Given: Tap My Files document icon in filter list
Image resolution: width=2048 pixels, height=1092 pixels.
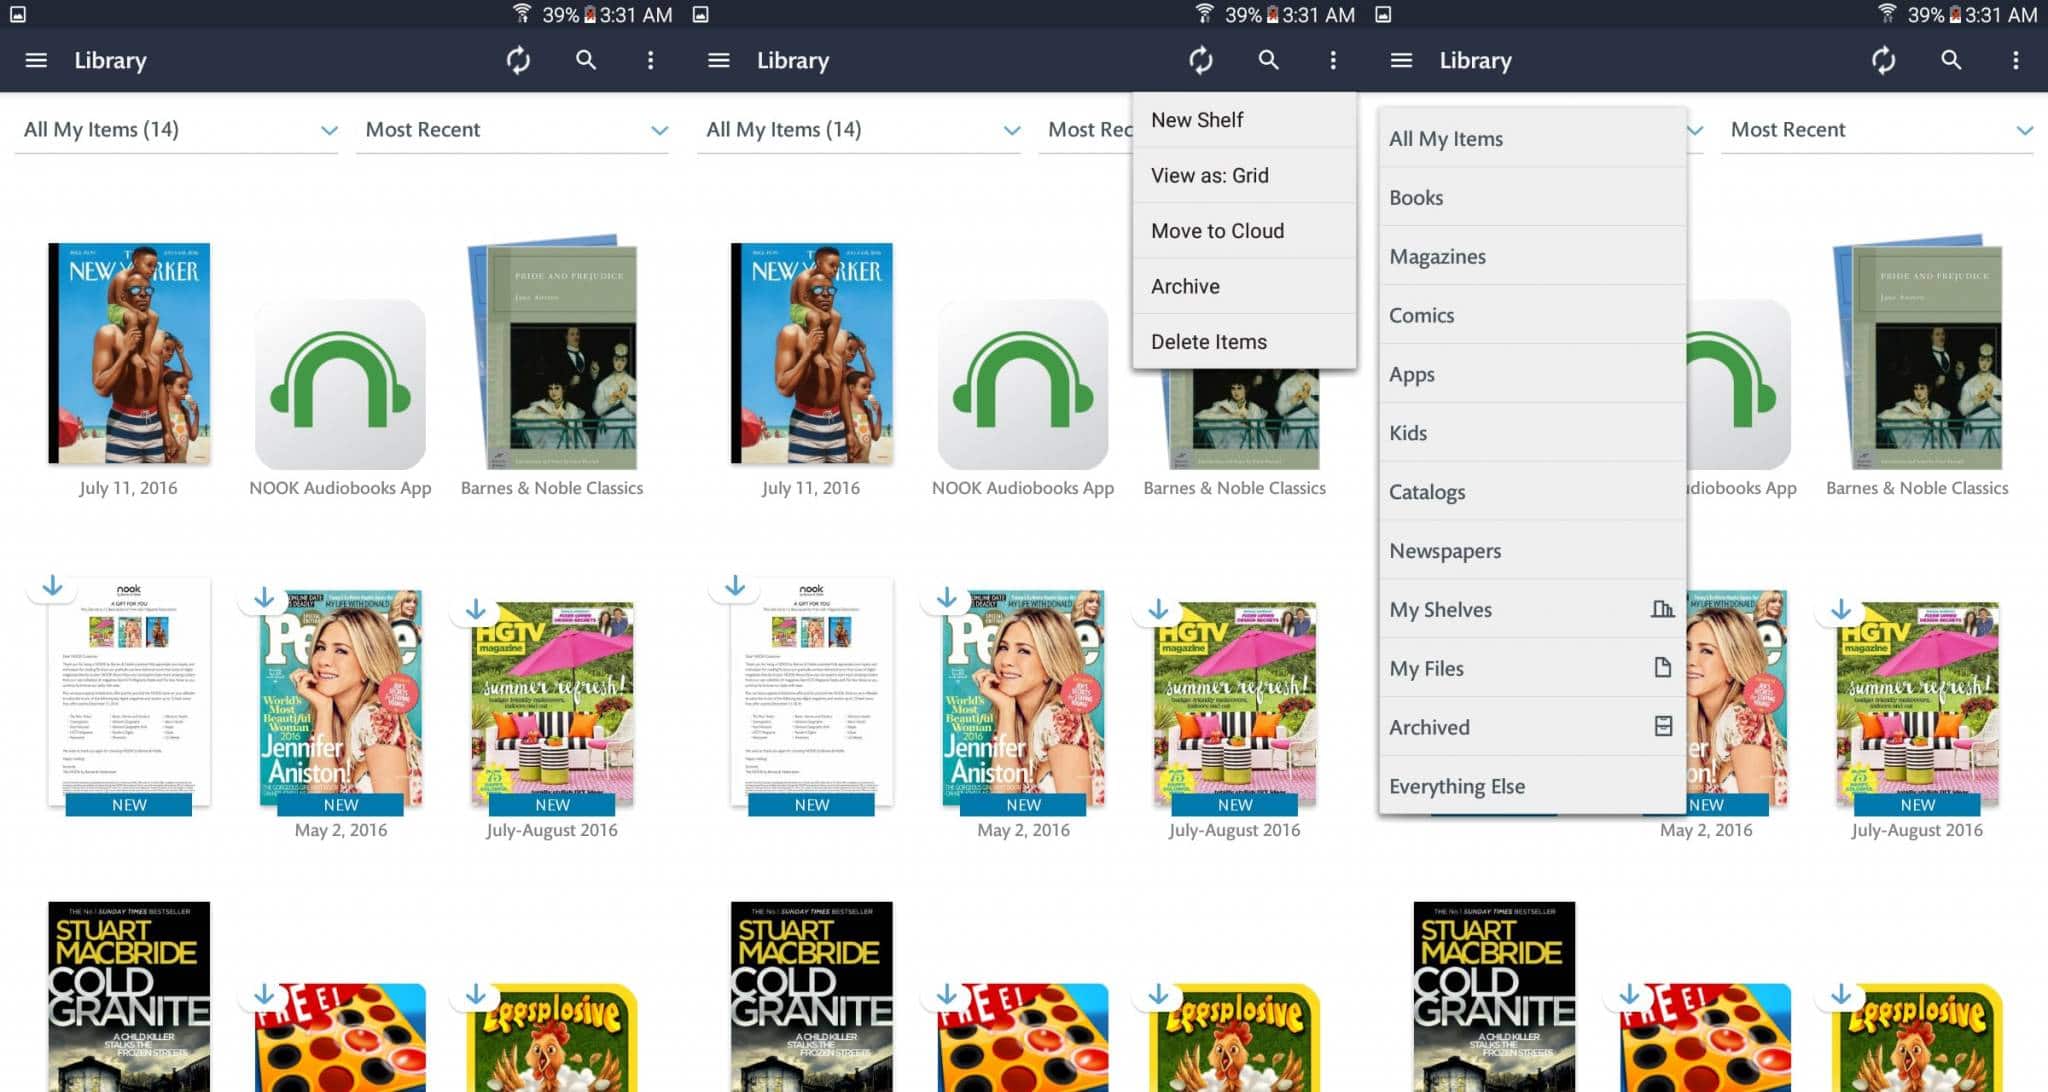Looking at the screenshot, I should pyautogui.click(x=1662, y=667).
